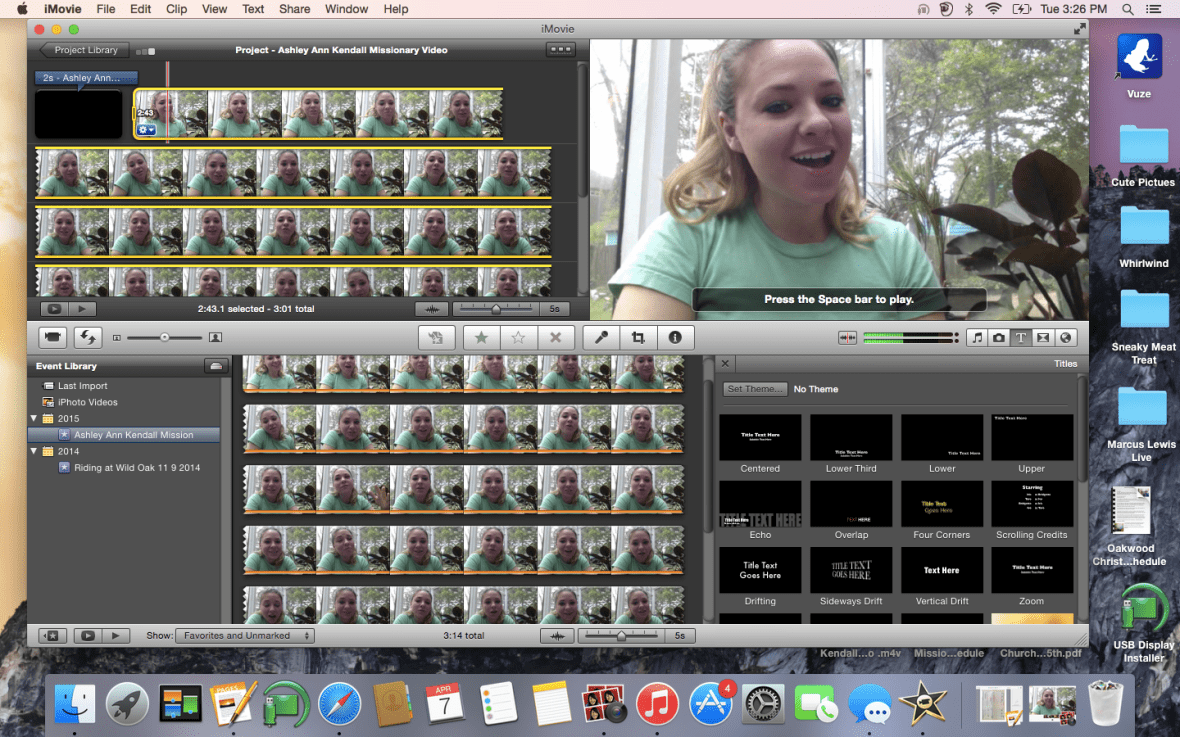Viewport: 1180px width, 737px height.
Task: Open the Share menu
Action: tap(294, 9)
